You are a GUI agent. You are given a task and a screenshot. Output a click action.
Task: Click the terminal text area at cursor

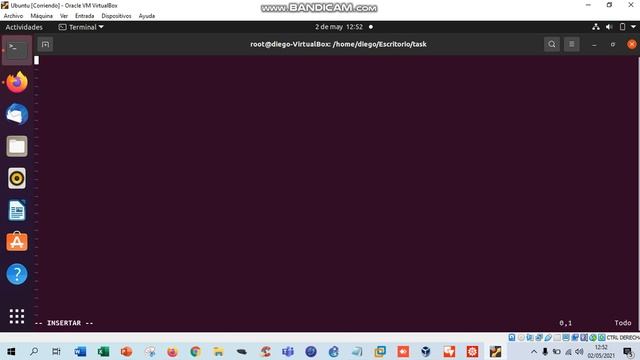(x=36, y=60)
